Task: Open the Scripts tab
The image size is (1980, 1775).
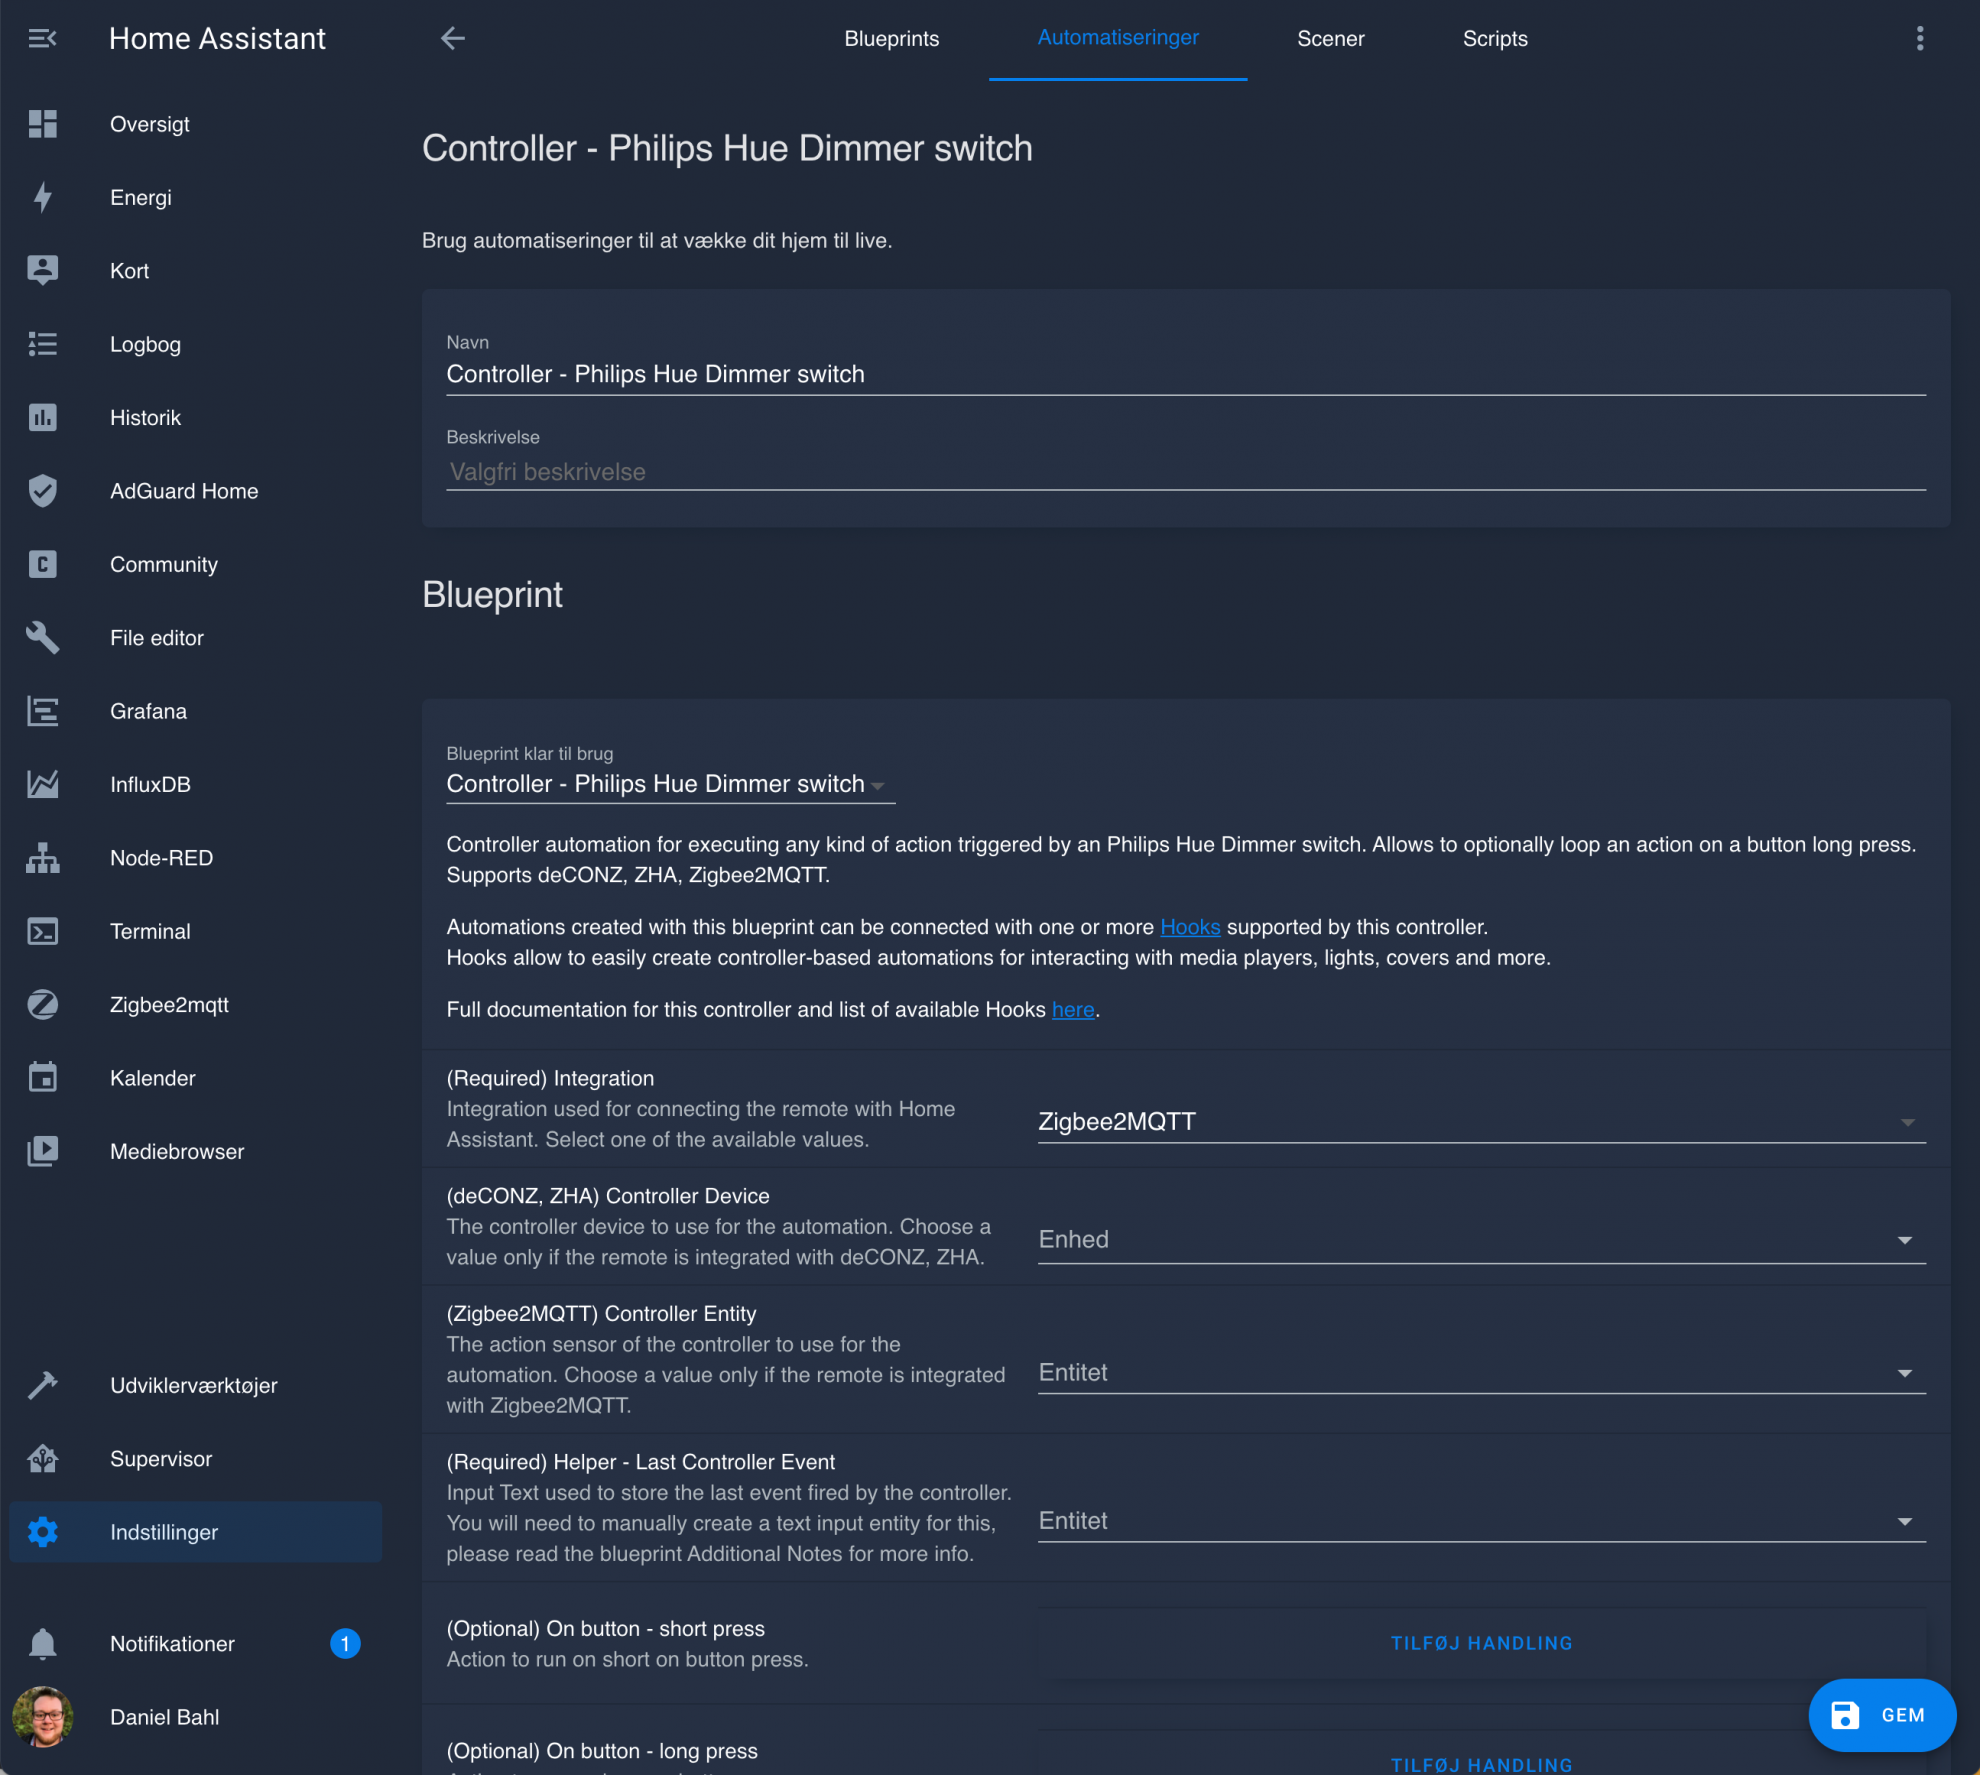Action: pos(1495,38)
